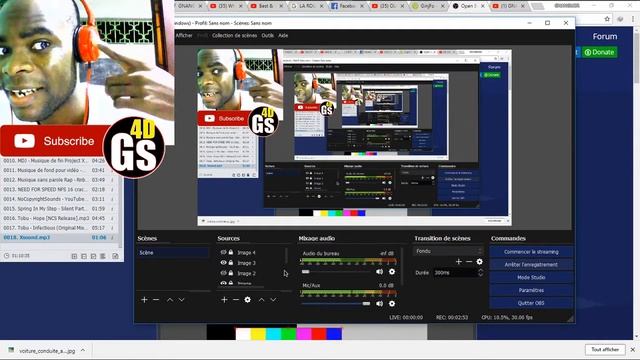Select the Scène entry in Scènes list

click(x=173, y=253)
